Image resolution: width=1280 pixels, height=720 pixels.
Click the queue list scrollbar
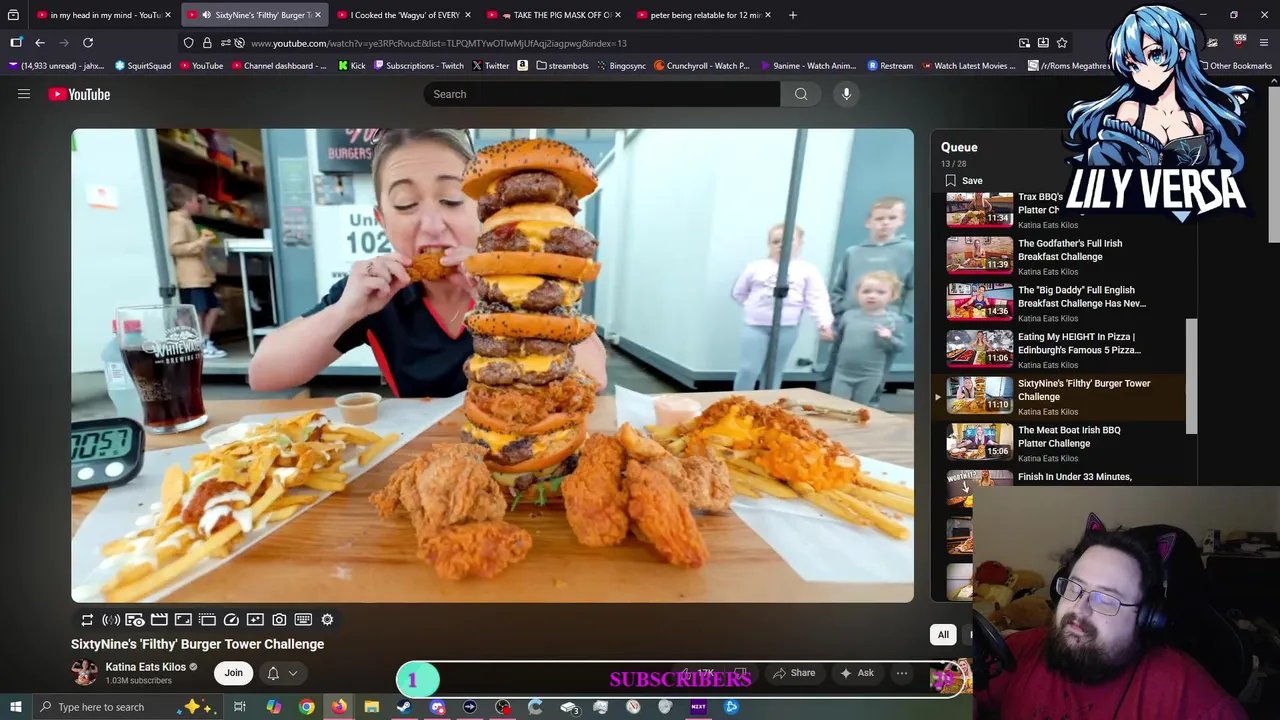pos(1190,377)
